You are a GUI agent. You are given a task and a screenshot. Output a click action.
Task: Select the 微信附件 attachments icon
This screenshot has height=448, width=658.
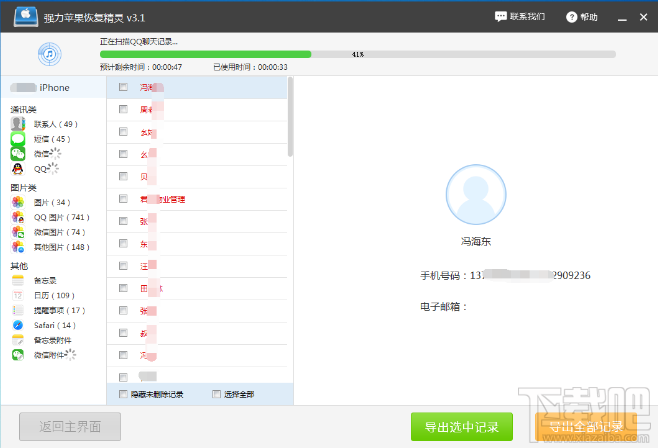point(18,355)
